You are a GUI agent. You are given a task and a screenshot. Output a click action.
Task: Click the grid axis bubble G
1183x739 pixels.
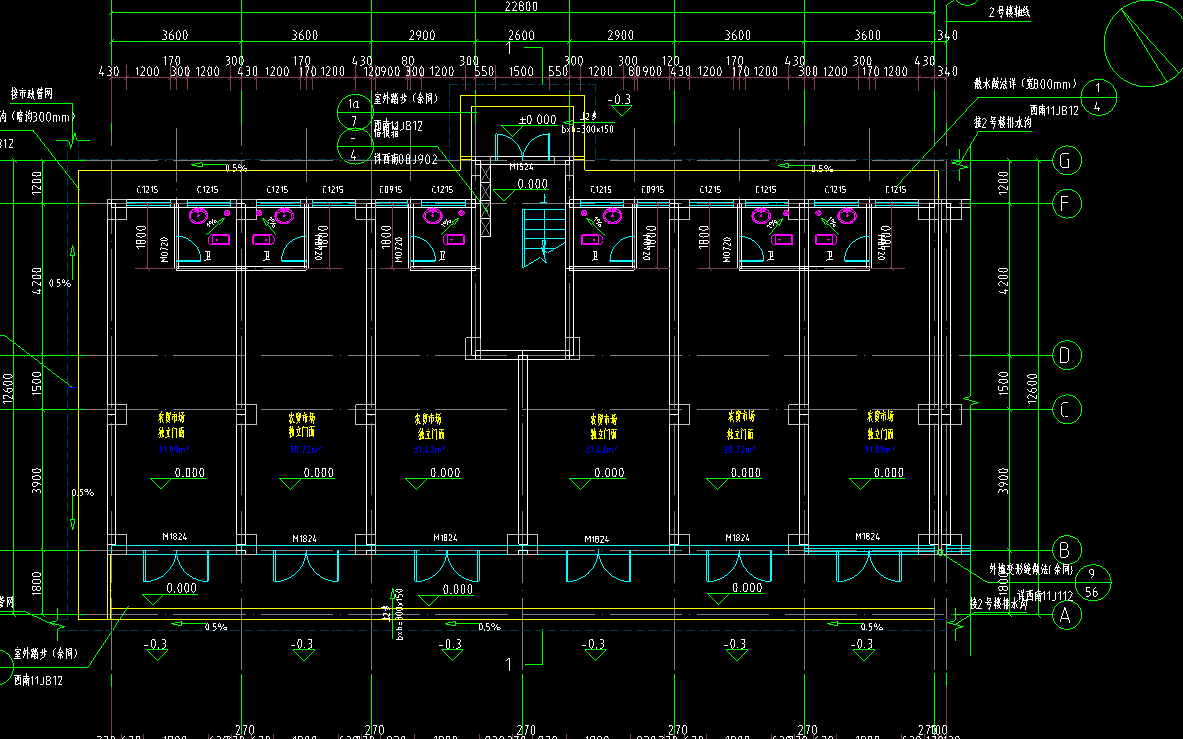tap(1065, 161)
